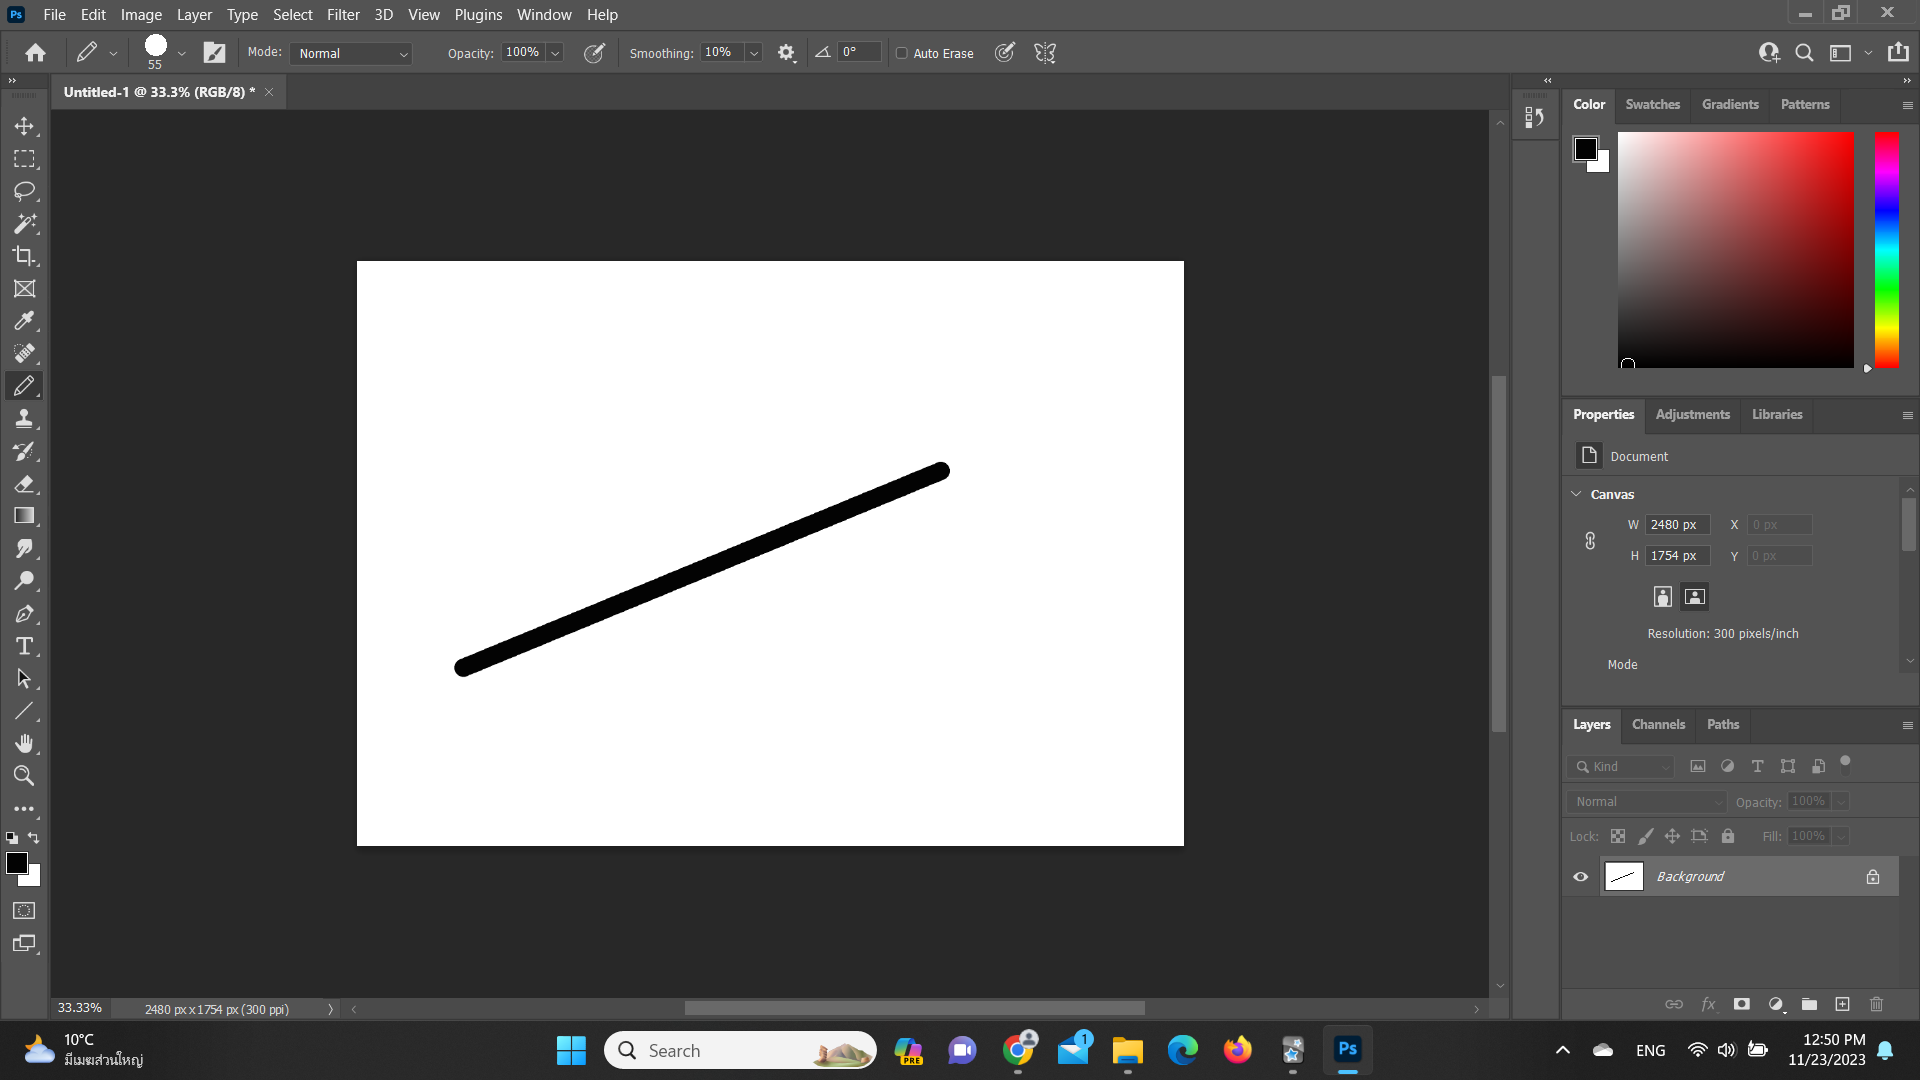Screen dimensions: 1920x1080
Task: Click Home icon in options bar
Action: pos(36,53)
